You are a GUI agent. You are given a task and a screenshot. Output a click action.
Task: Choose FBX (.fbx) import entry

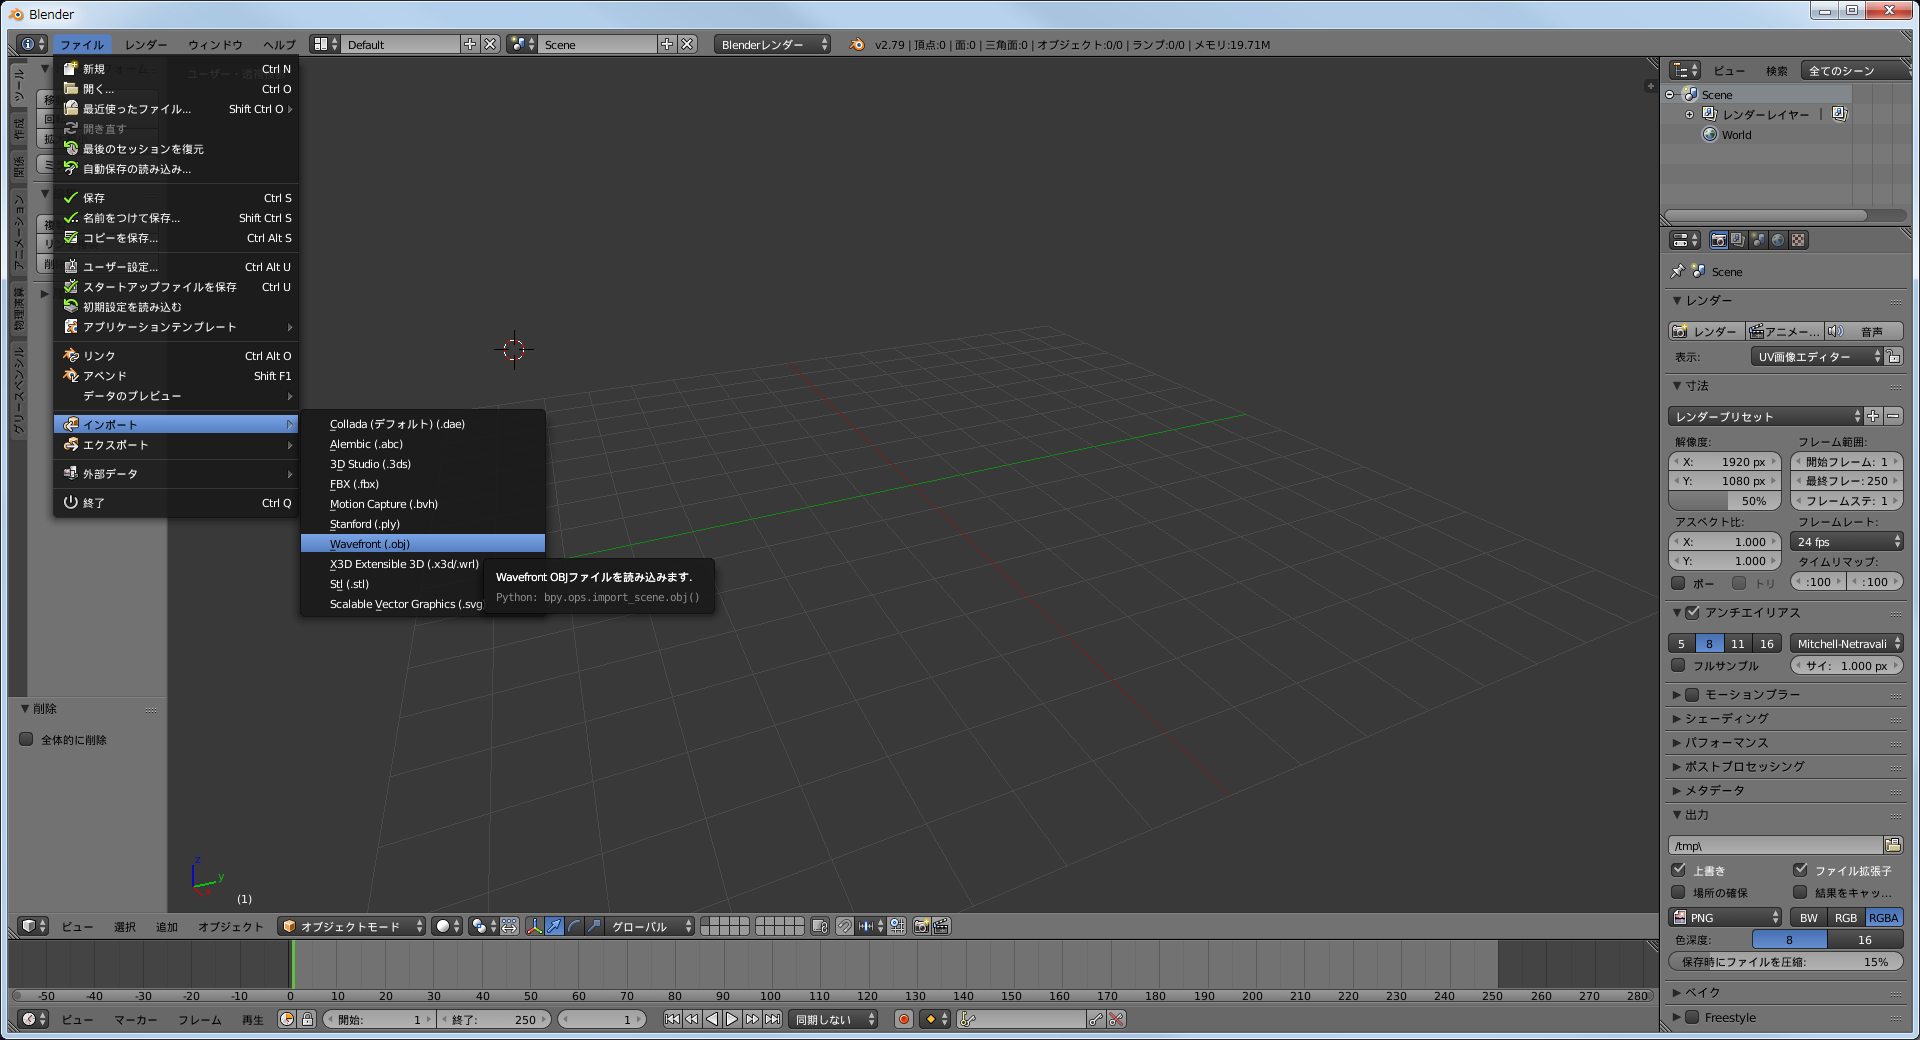click(423, 484)
